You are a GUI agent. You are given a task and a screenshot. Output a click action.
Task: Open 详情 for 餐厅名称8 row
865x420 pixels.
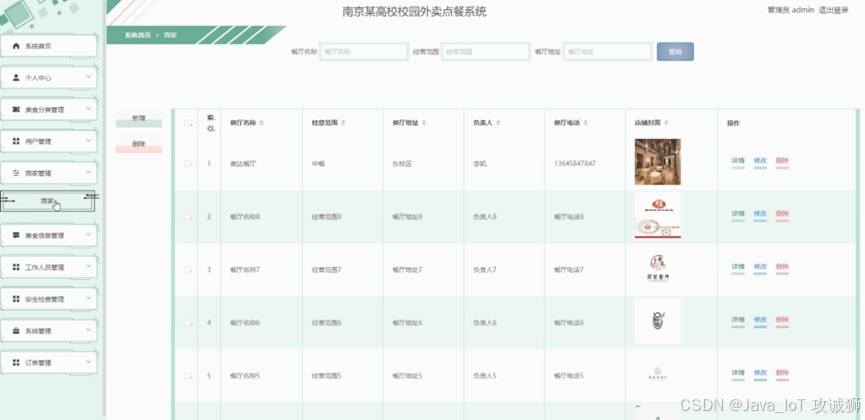738,214
